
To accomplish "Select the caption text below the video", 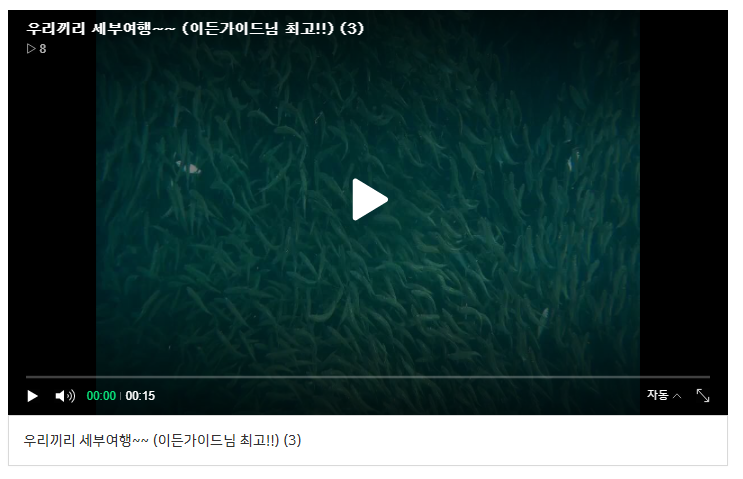I will (x=163, y=440).
